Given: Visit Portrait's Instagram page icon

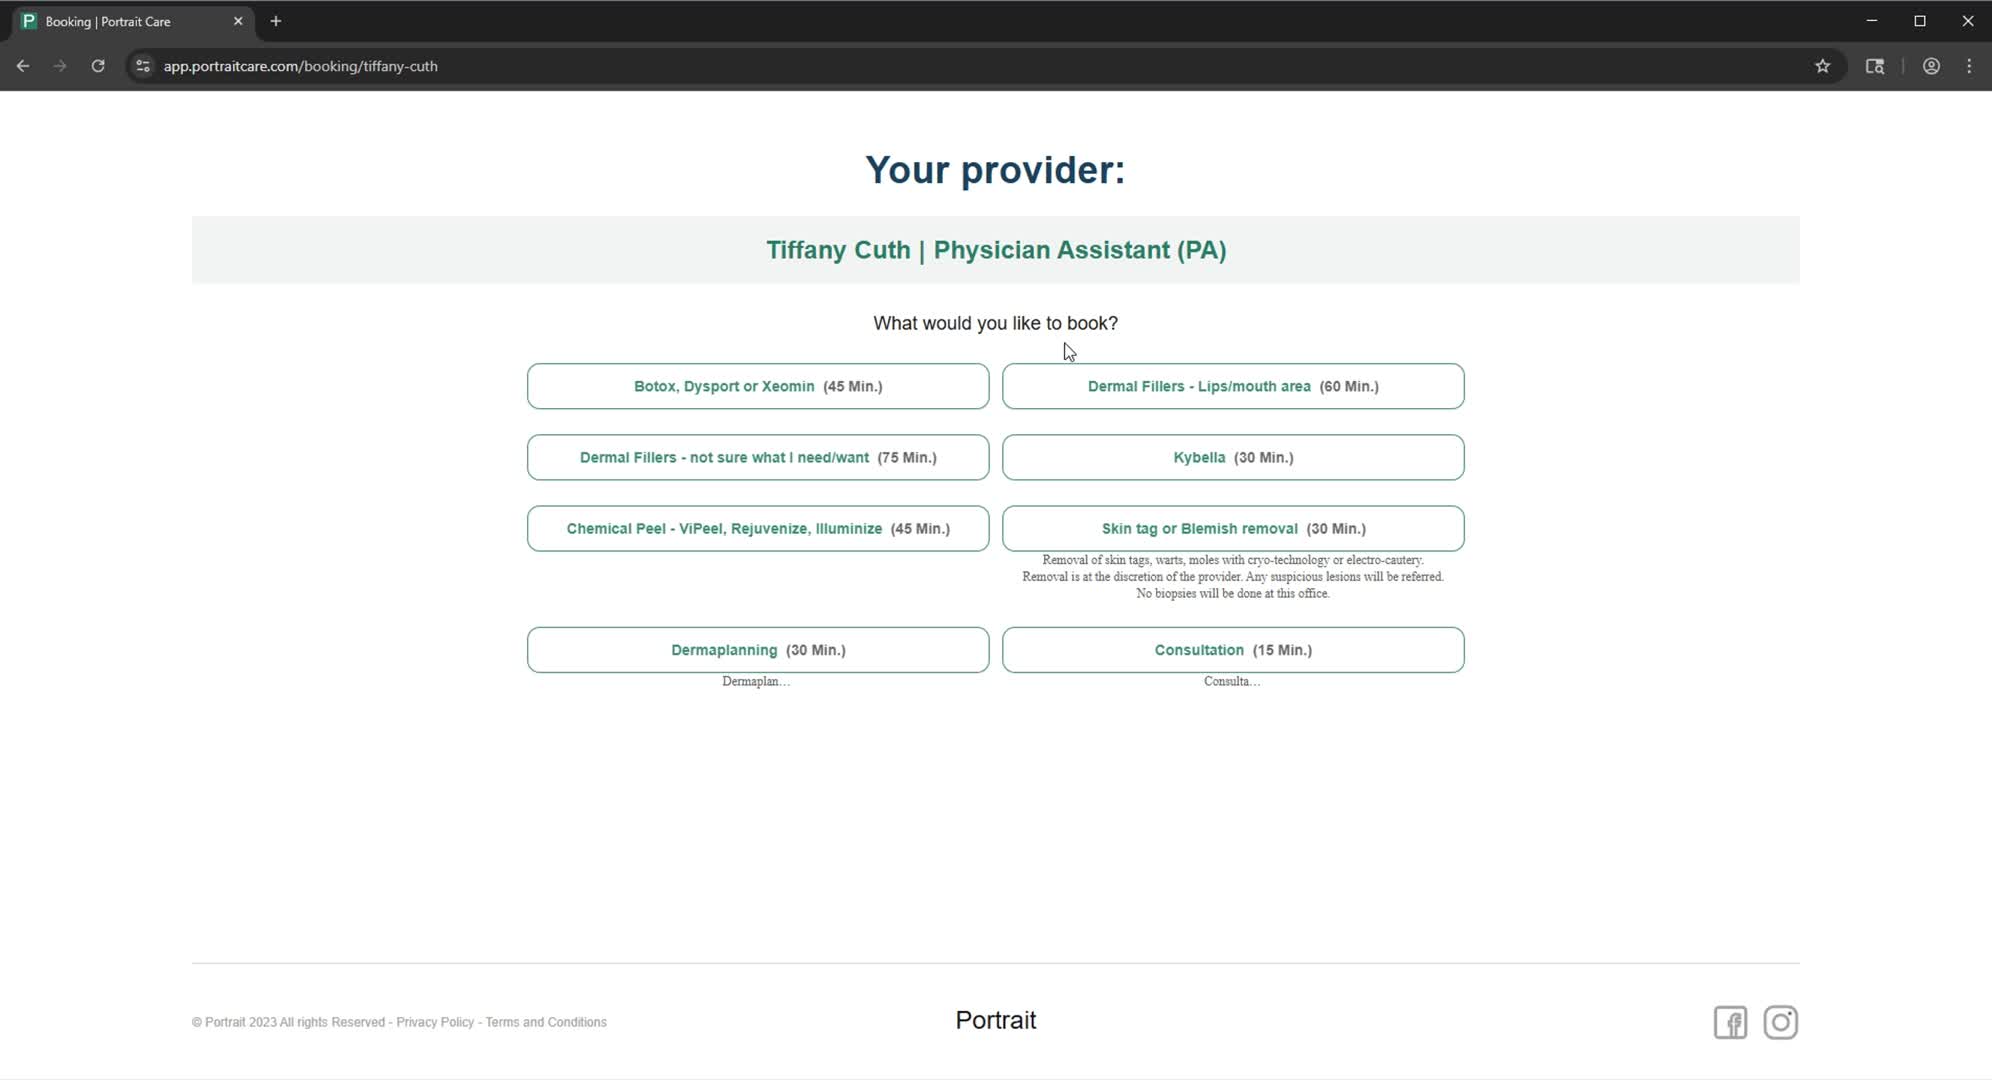Looking at the screenshot, I should click(x=1780, y=1022).
